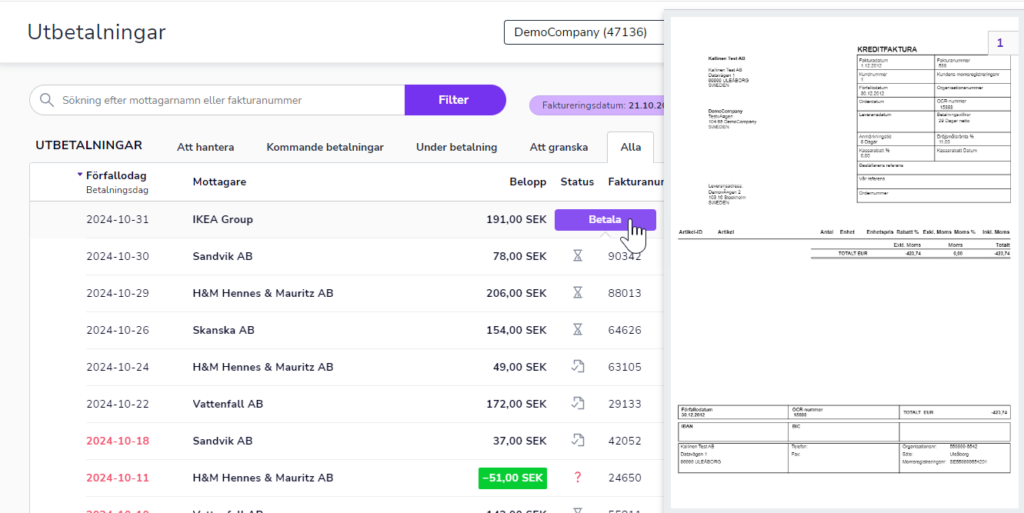The width and height of the screenshot is (1024, 513).
Task: Click the Faktureringsdatum filter chip
Action: point(596,105)
